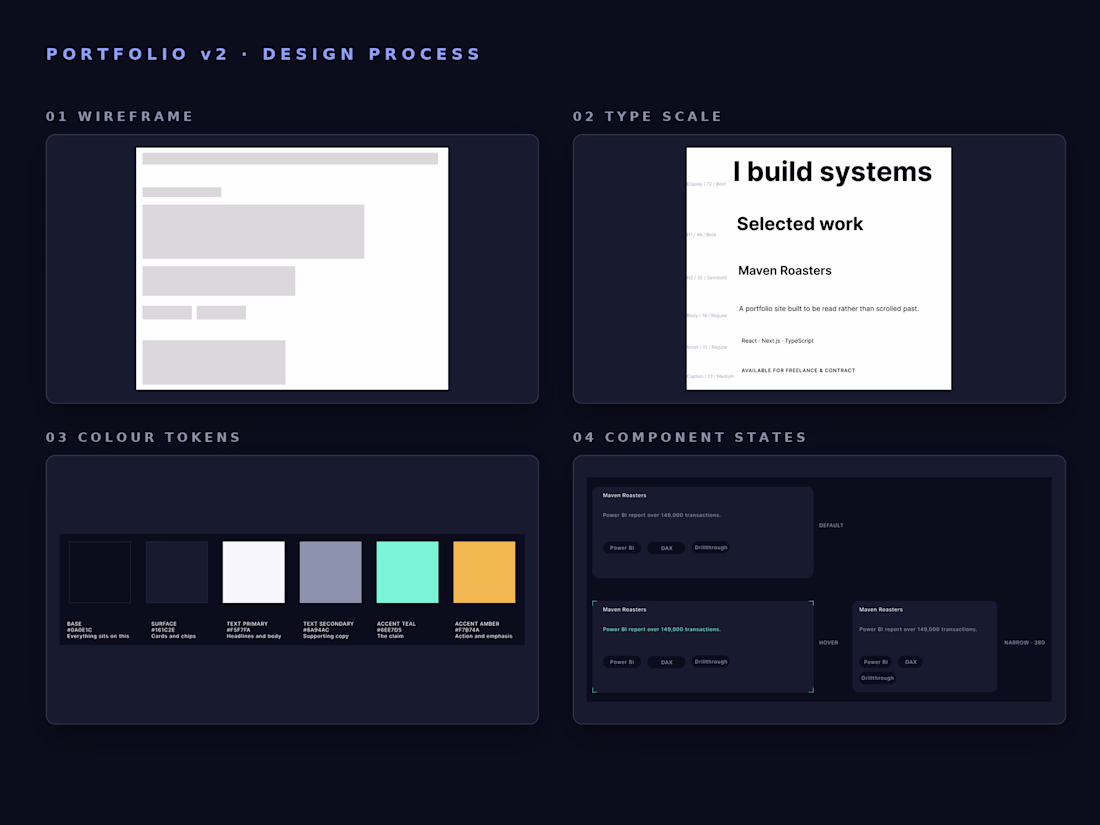Click the 'Power BI' chip in default card
The image size is (1100, 825).
pos(622,548)
